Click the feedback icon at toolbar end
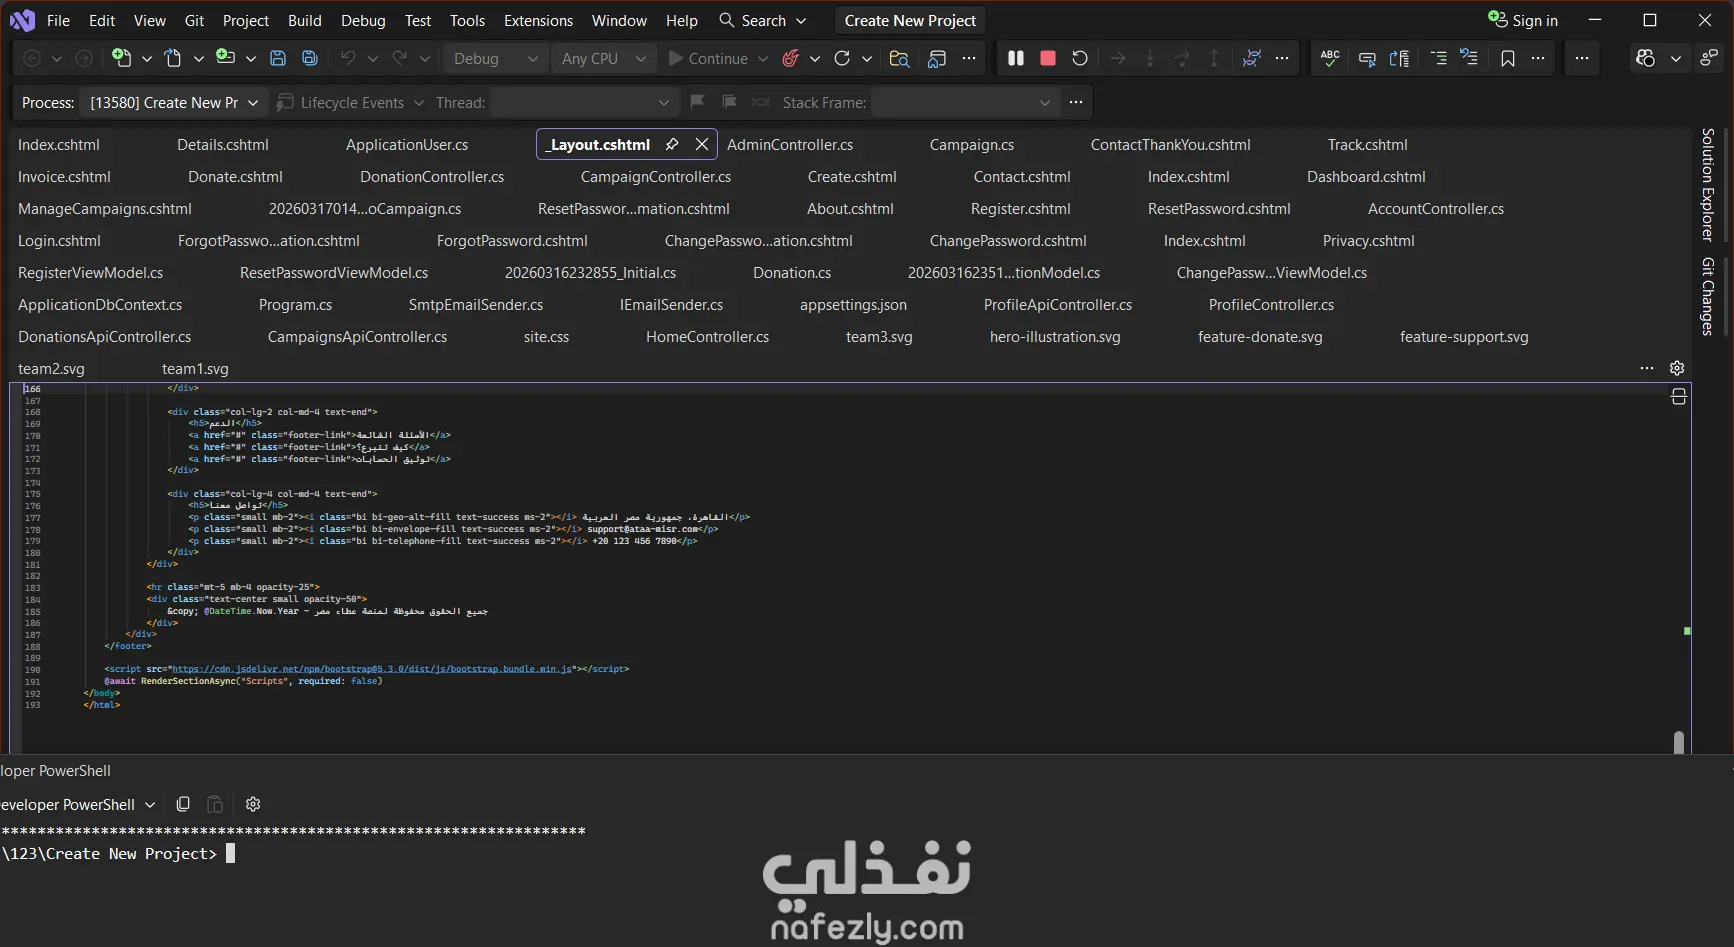 click(x=1710, y=58)
